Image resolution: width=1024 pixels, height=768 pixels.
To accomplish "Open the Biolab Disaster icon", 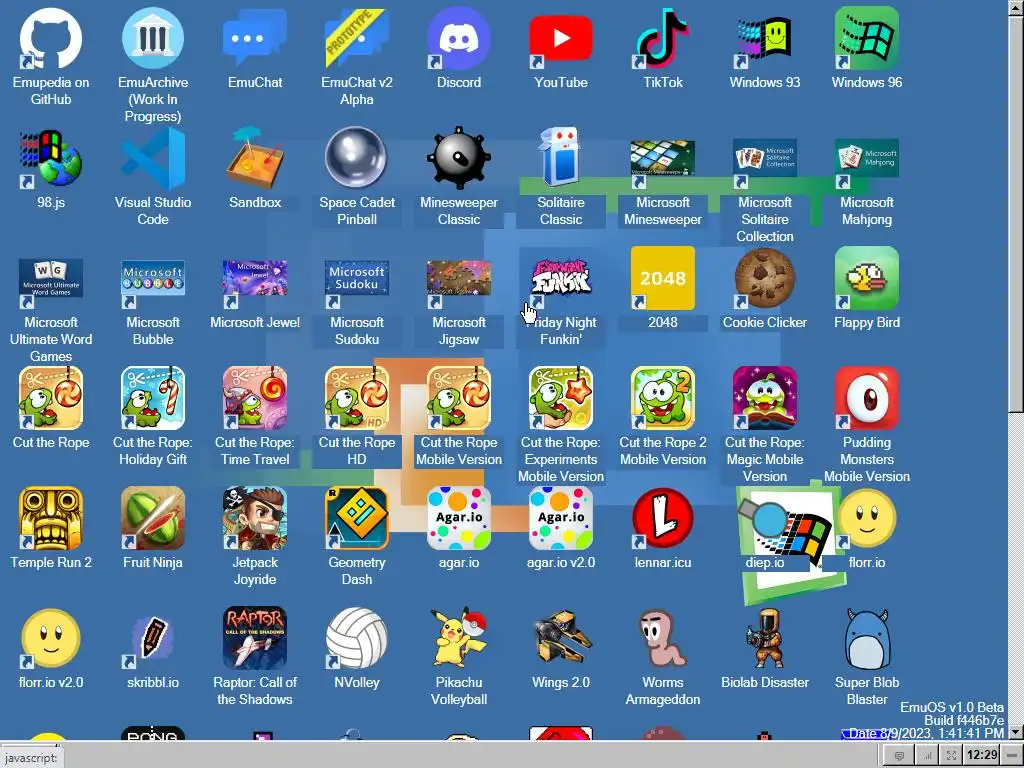I will (x=764, y=638).
